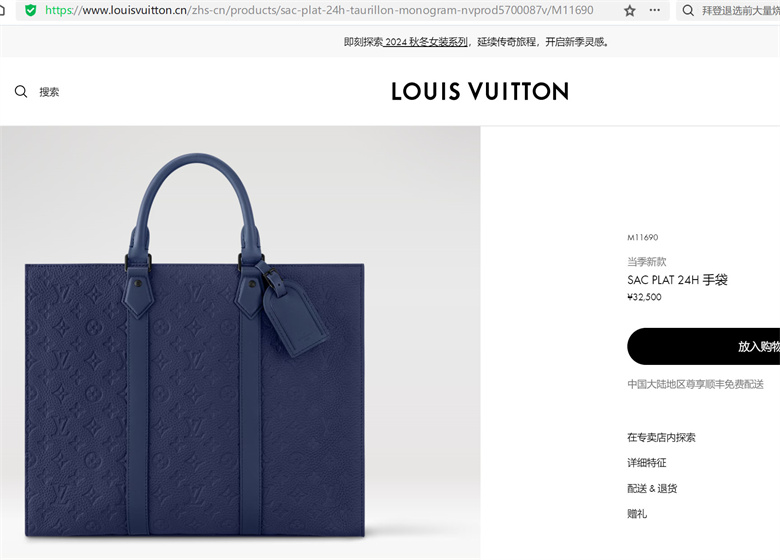
Task: Click the green security shield icon
Action: [x=31, y=10]
